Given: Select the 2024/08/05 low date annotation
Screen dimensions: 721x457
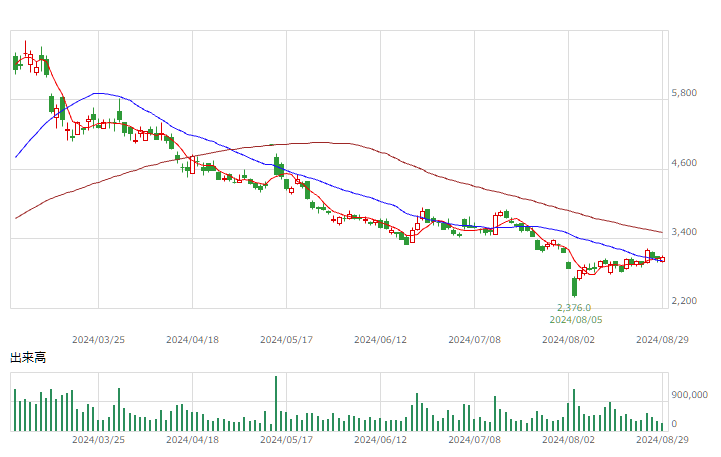Looking at the screenshot, I should (576, 320).
